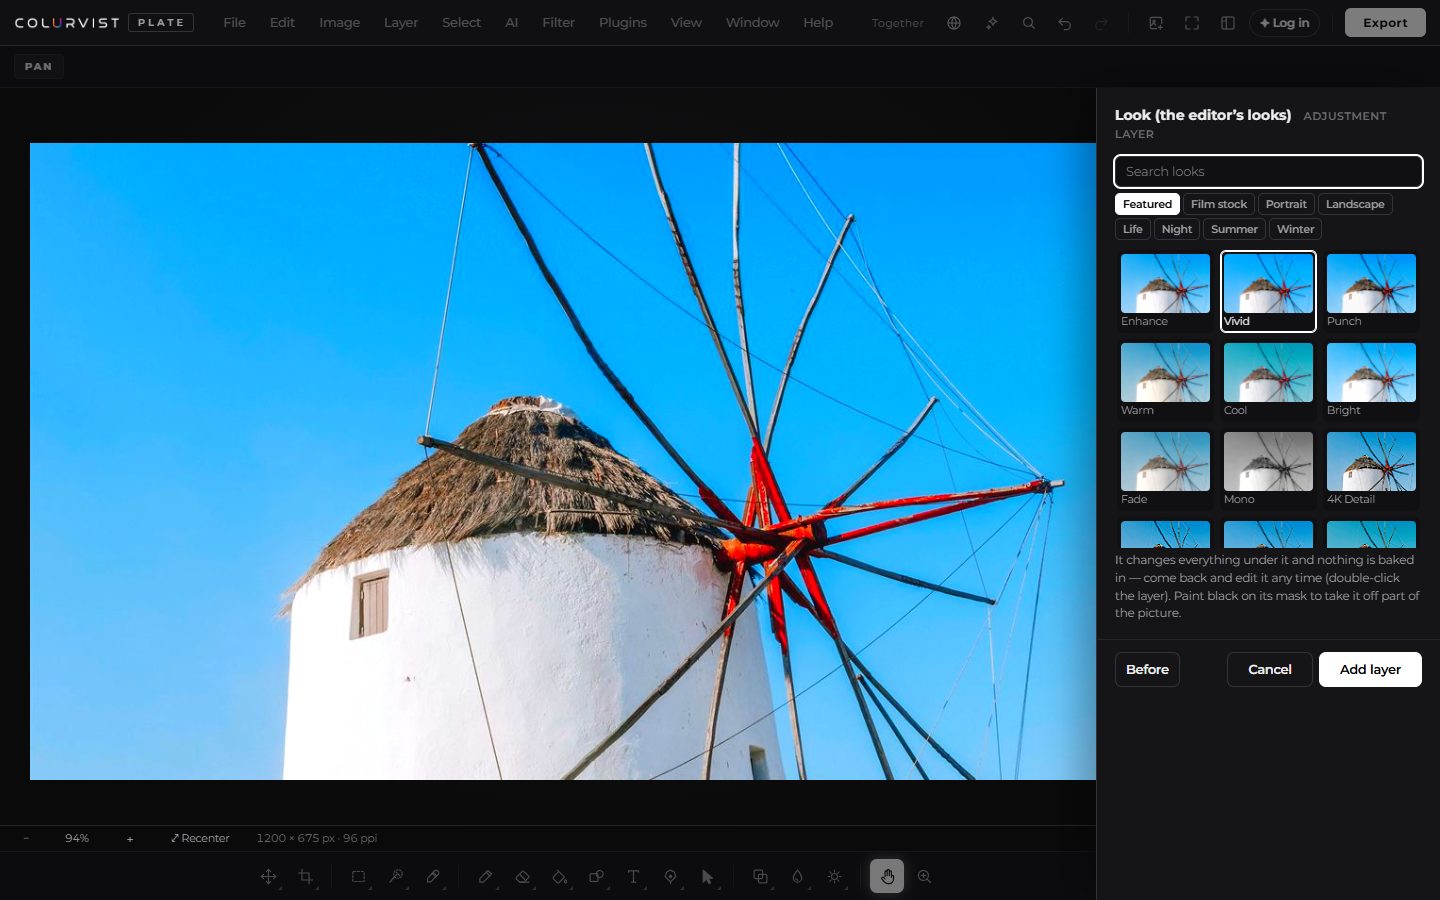
Task: Toggle the panel layout icon
Action: (1228, 23)
